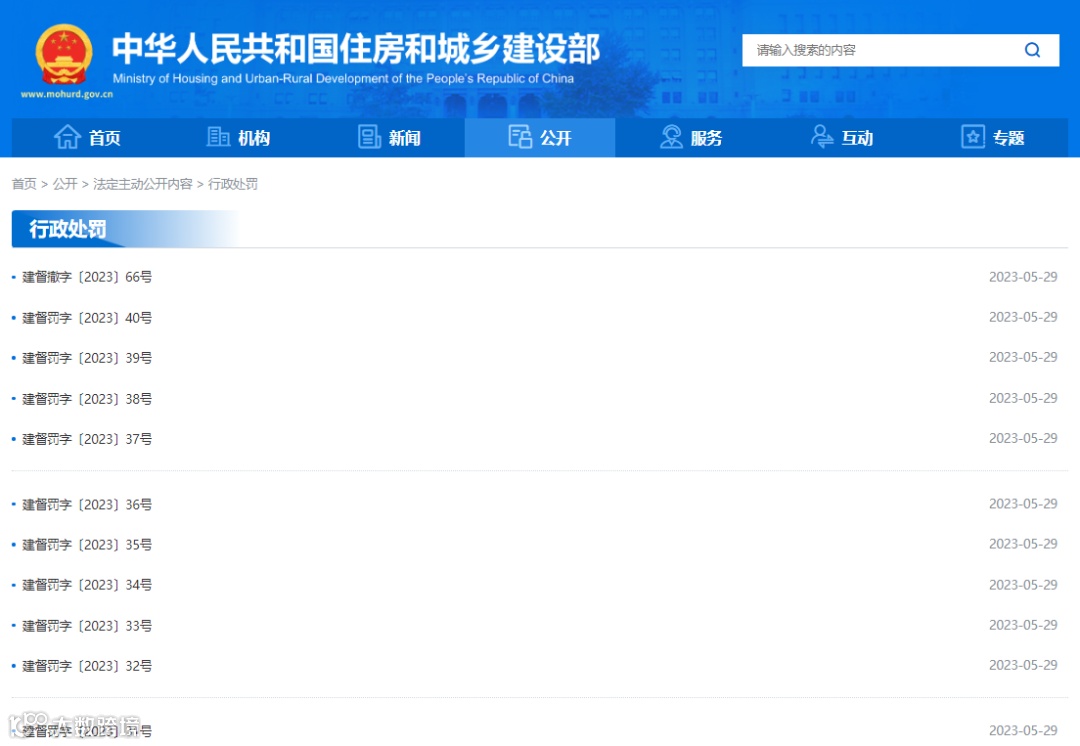Click the date beside 39号 entry
The height and width of the screenshot is (746, 1080).
(x=1023, y=358)
